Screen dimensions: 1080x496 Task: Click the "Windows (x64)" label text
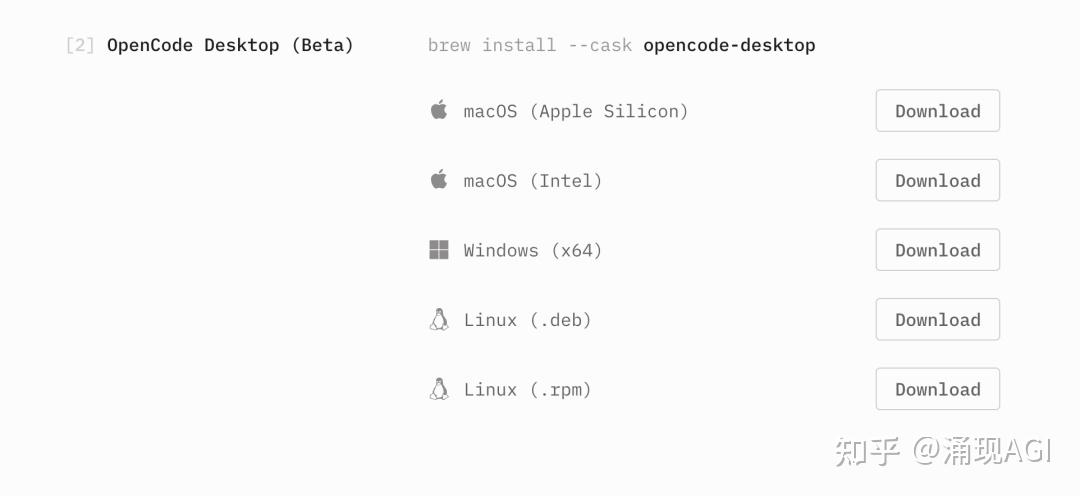coord(533,251)
